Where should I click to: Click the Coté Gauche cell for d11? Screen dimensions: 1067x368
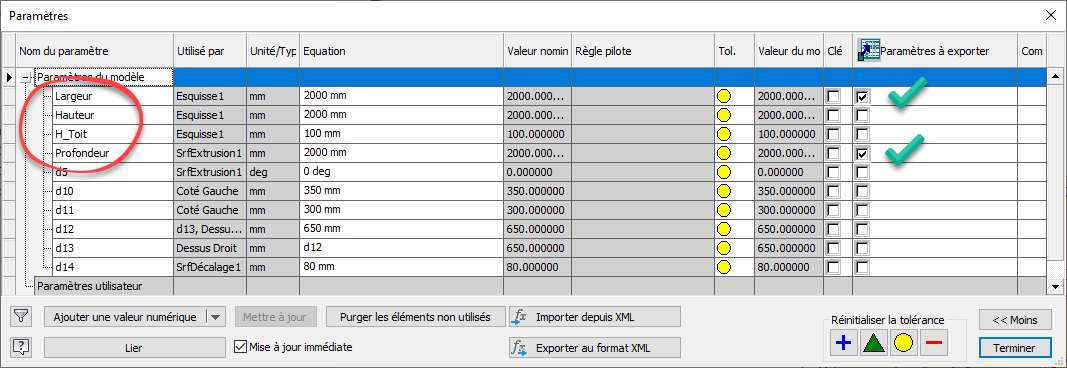click(x=210, y=210)
